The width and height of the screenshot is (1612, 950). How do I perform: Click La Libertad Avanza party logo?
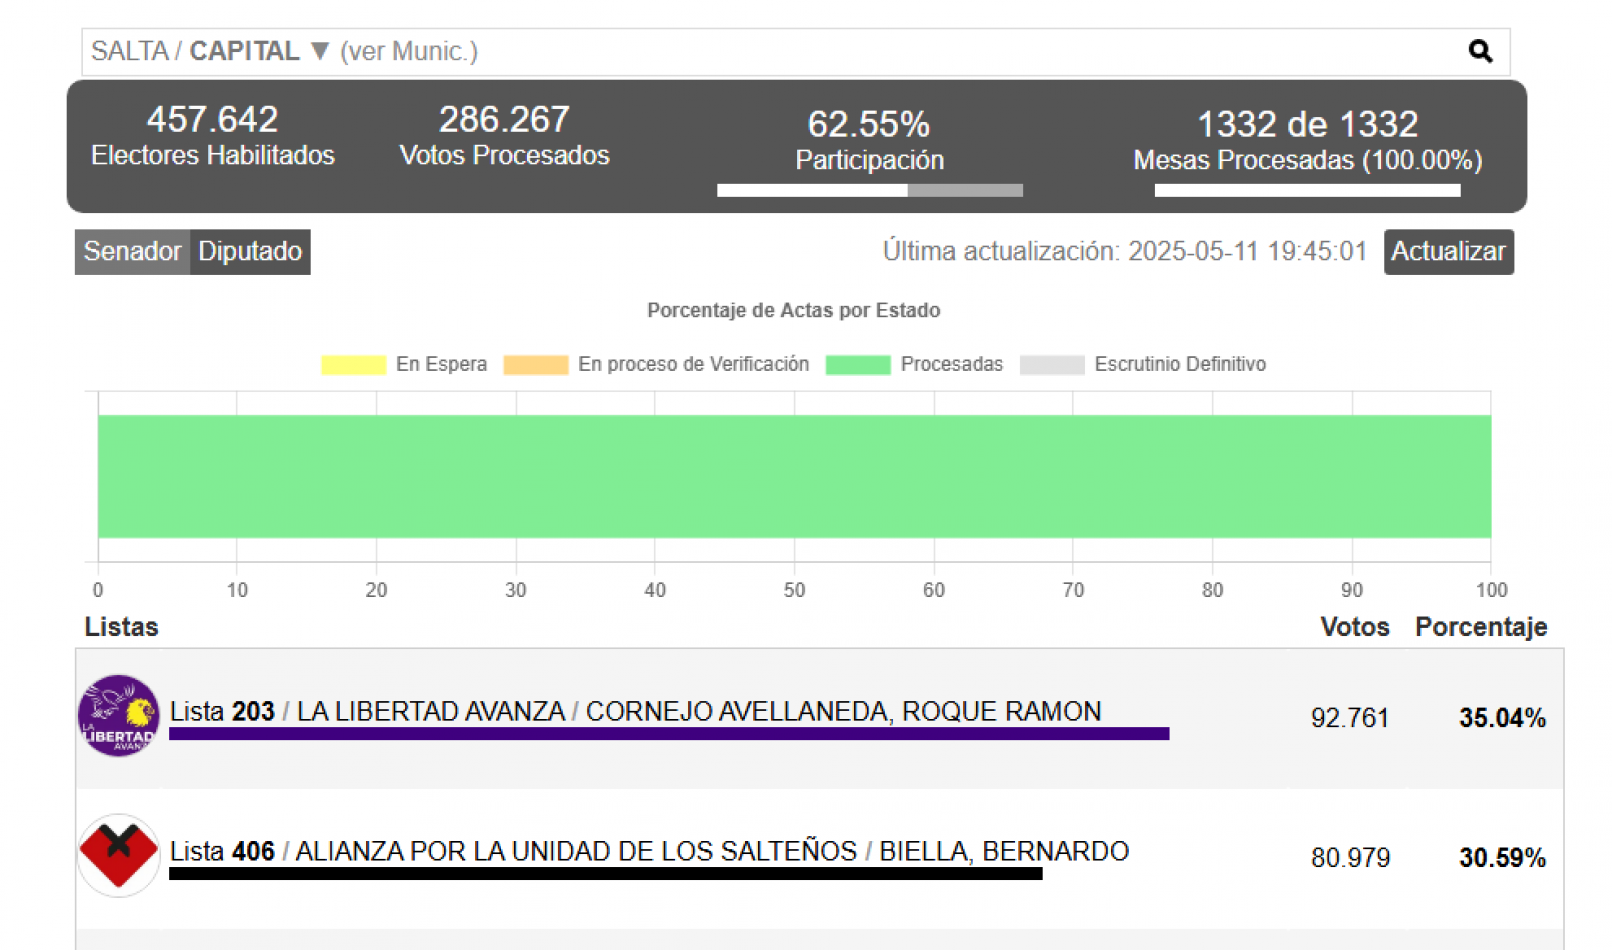click(x=119, y=715)
